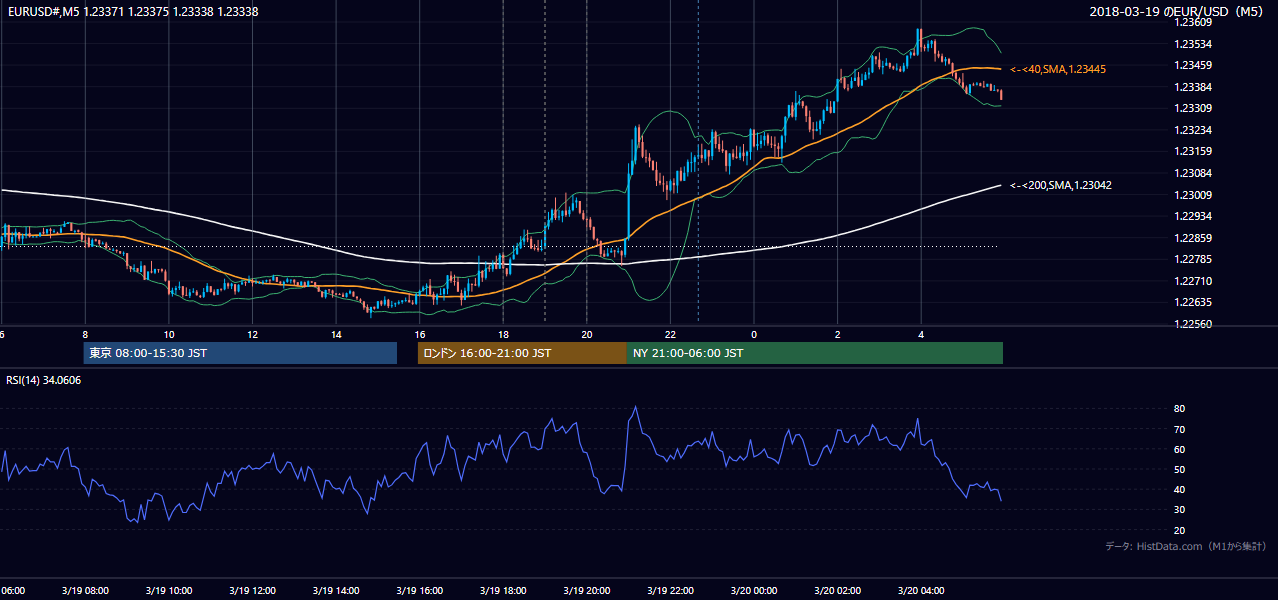Click RSI scale value 50

[x=1179, y=469]
